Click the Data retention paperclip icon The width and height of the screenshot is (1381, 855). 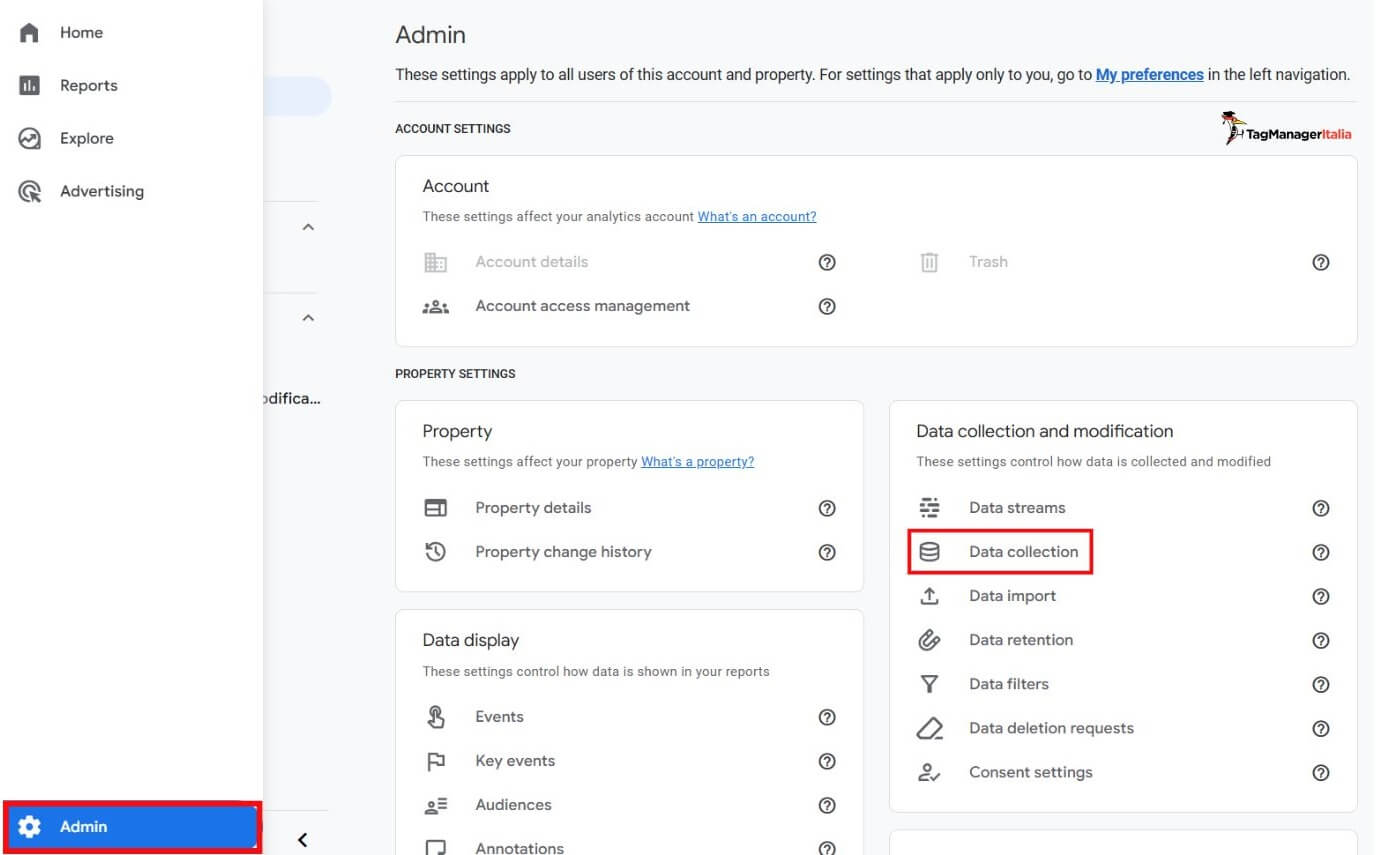click(x=929, y=640)
